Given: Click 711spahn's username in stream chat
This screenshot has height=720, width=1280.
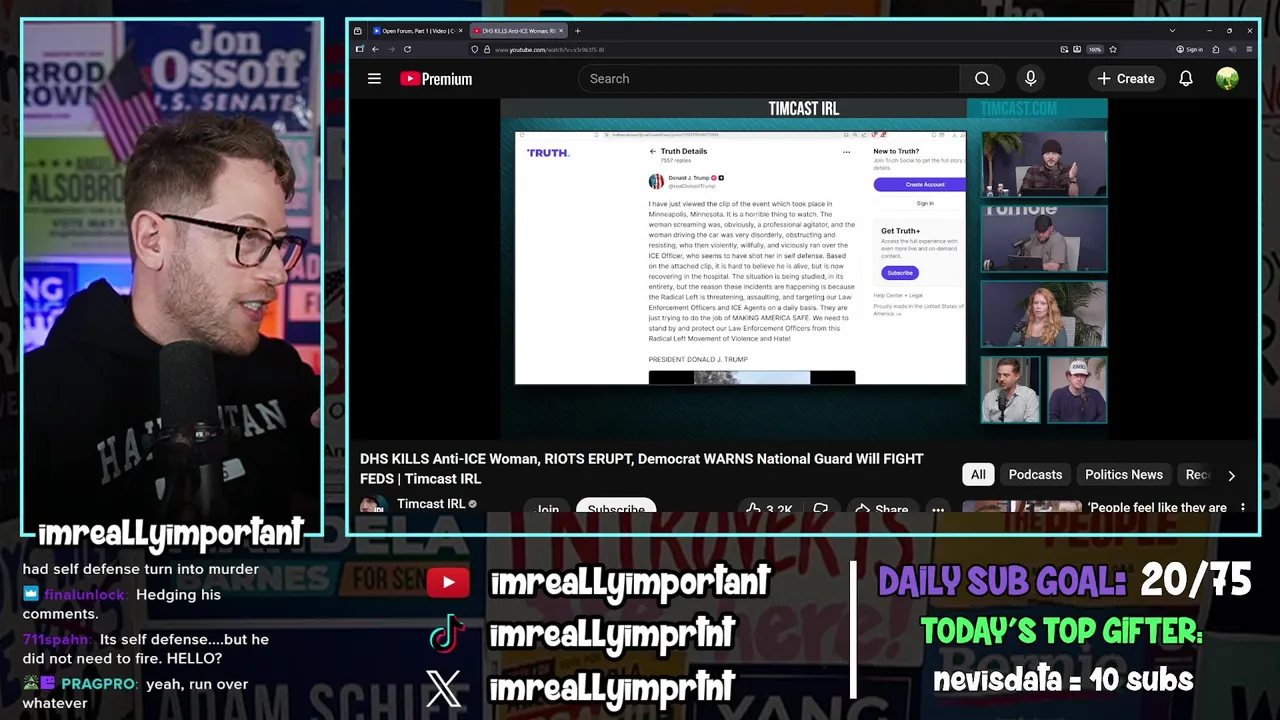Looking at the screenshot, I should pos(58,639).
